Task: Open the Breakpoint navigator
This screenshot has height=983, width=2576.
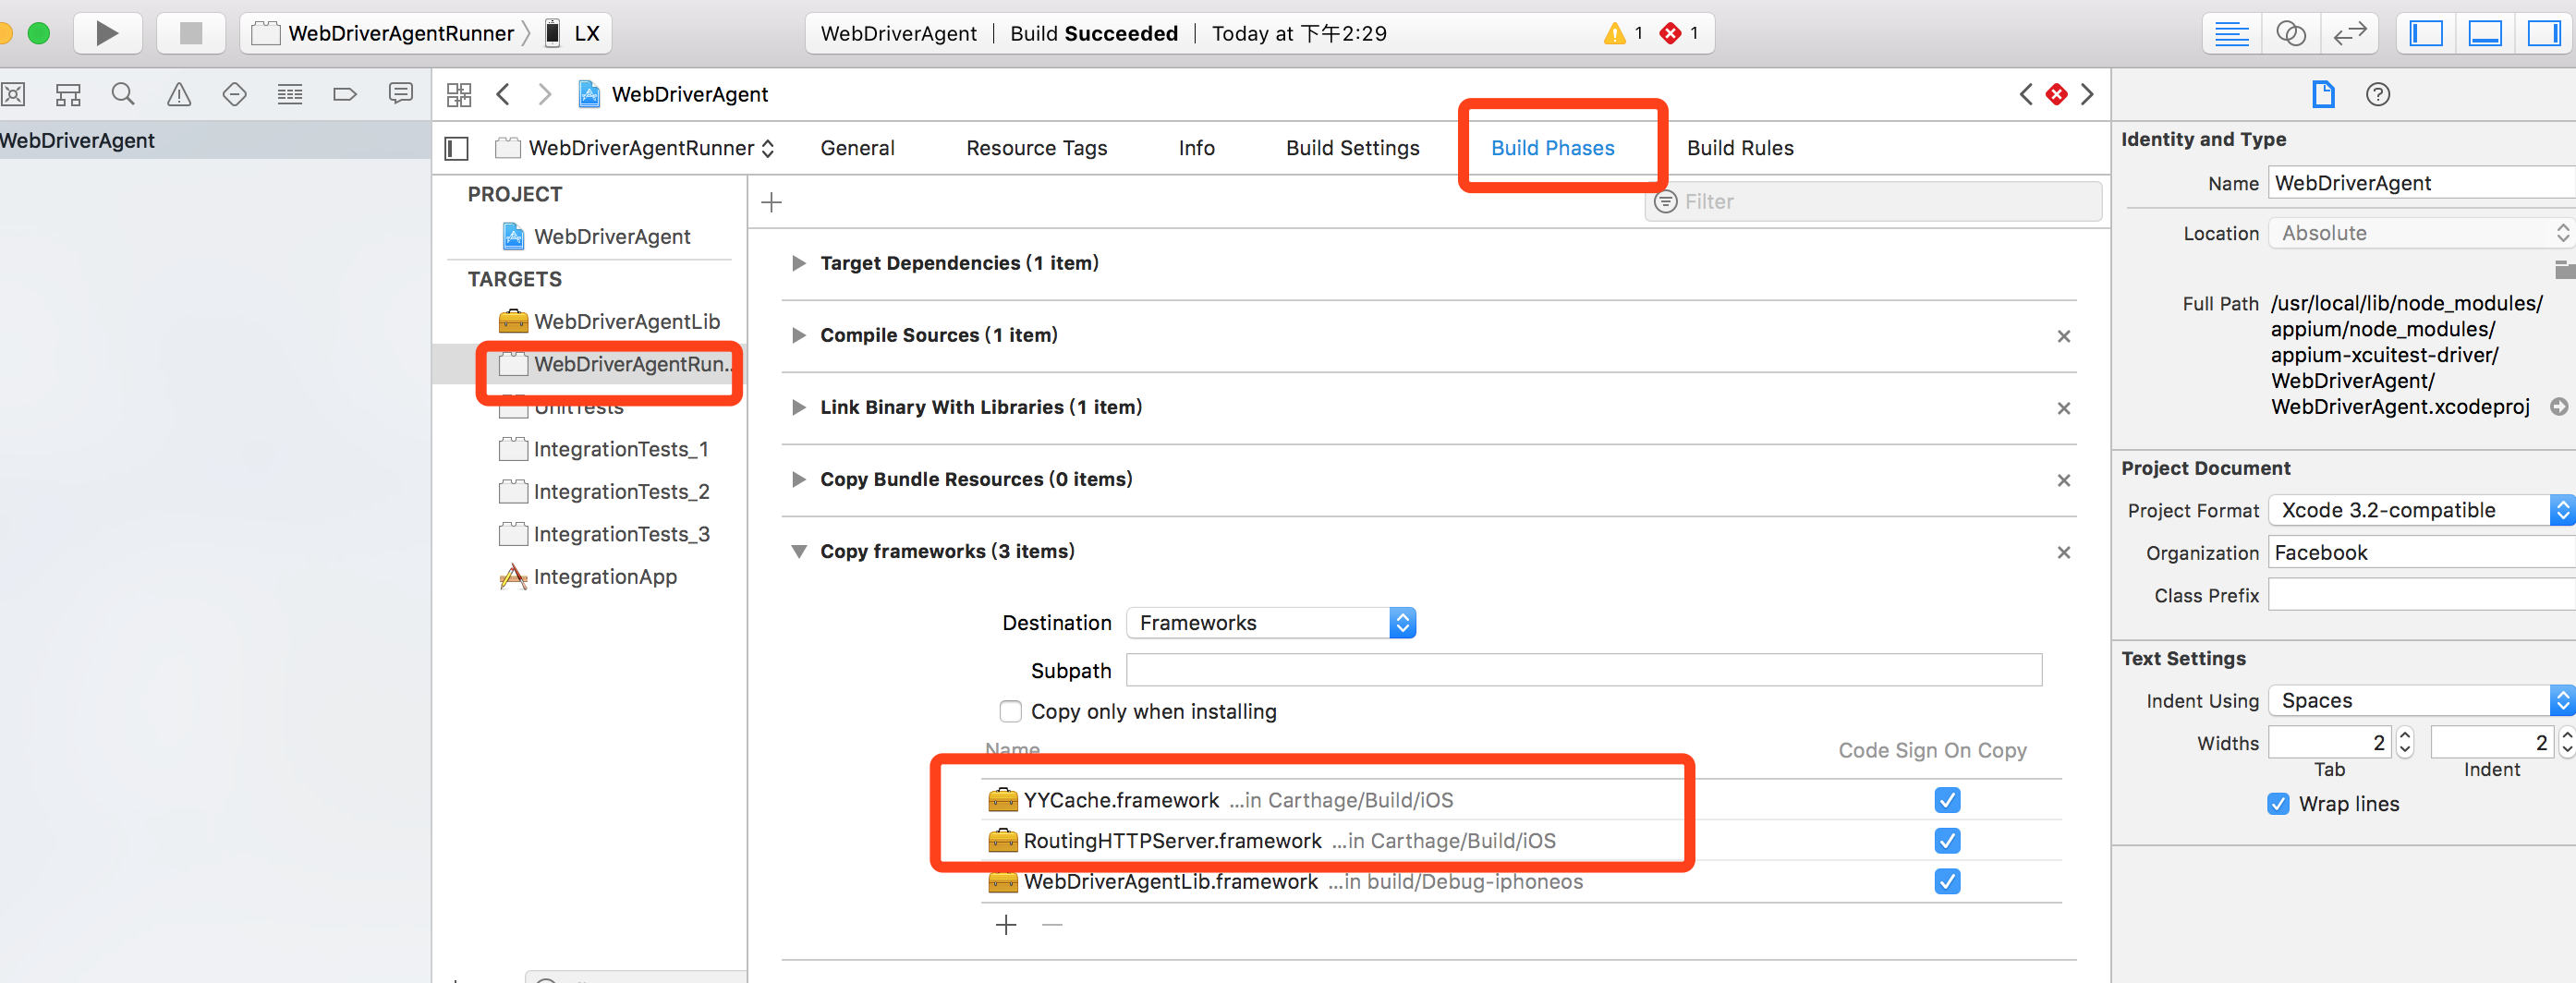Action: (x=345, y=94)
